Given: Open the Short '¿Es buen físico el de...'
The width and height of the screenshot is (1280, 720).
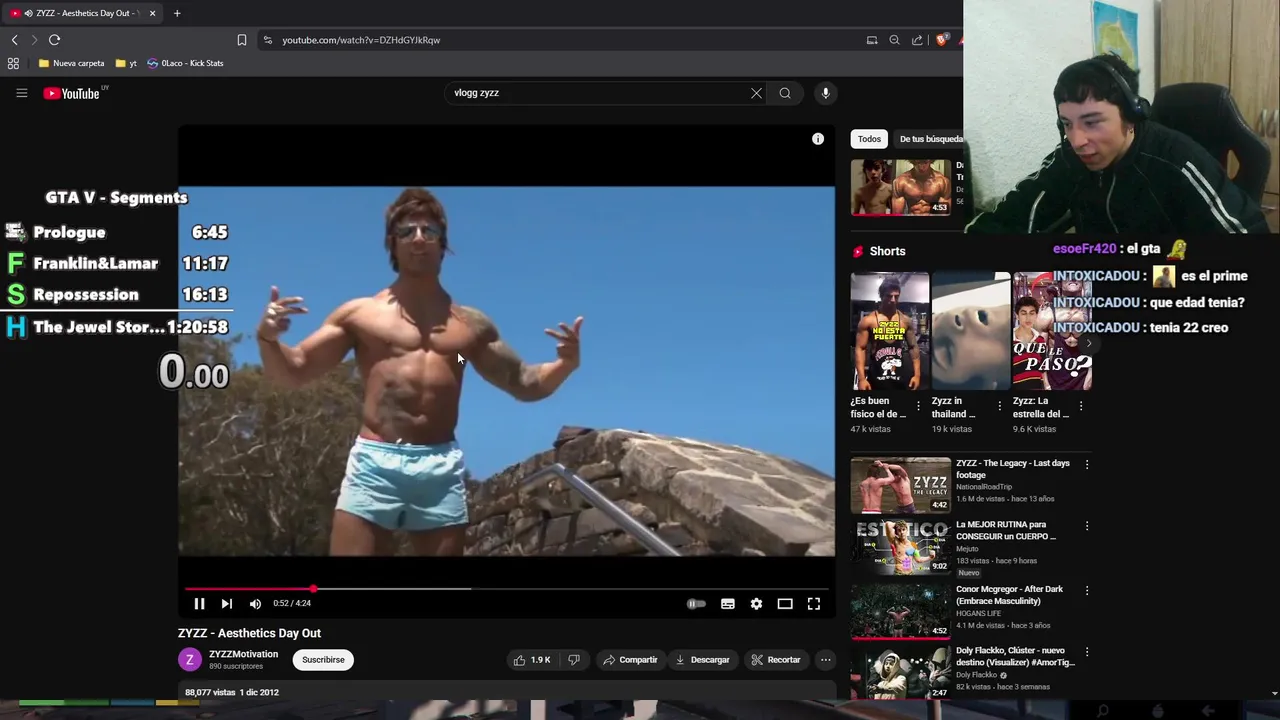Looking at the screenshot, I should (889, 331).
